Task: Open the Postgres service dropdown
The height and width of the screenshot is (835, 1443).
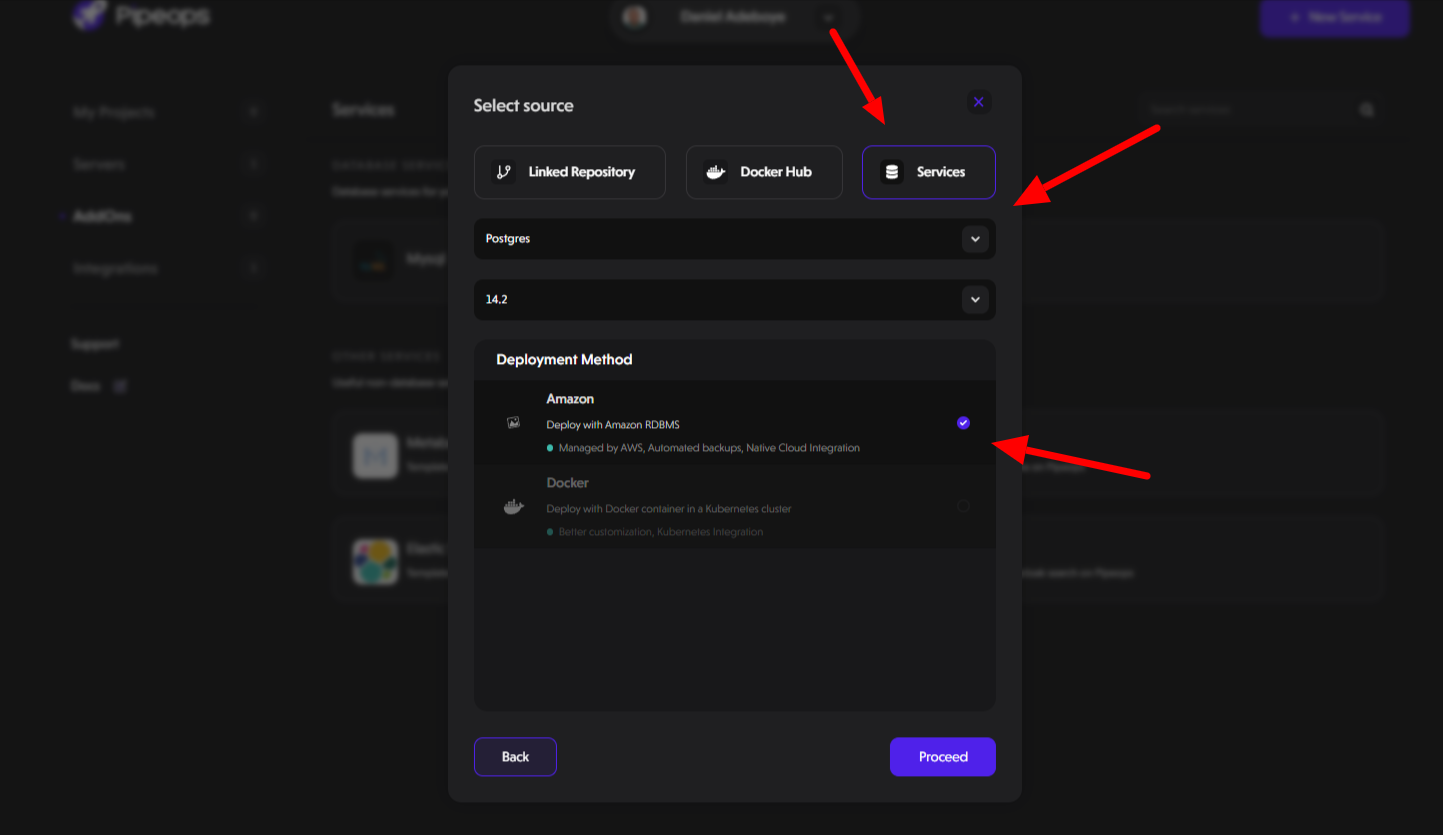Action: pyautogui.click(x=735, y=239)
